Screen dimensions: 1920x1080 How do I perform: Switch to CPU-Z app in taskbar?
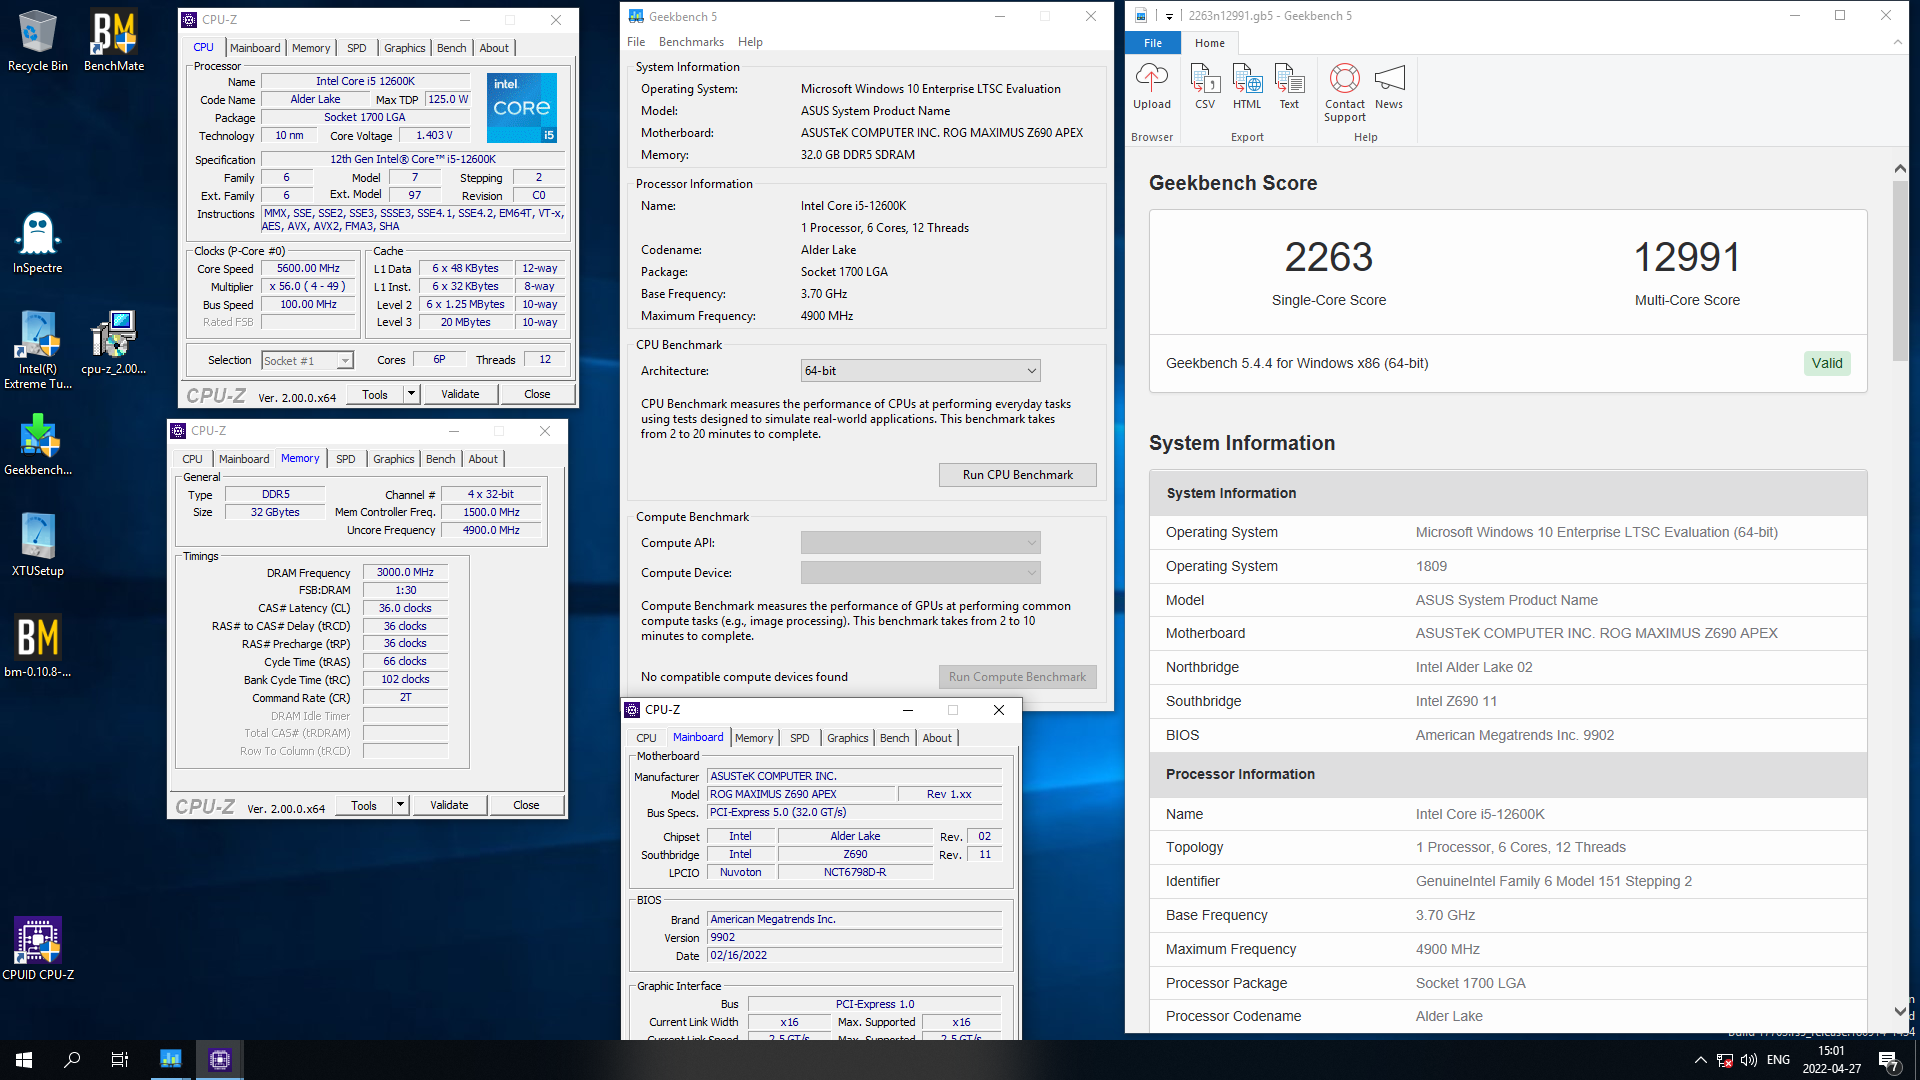(220, 1060)
